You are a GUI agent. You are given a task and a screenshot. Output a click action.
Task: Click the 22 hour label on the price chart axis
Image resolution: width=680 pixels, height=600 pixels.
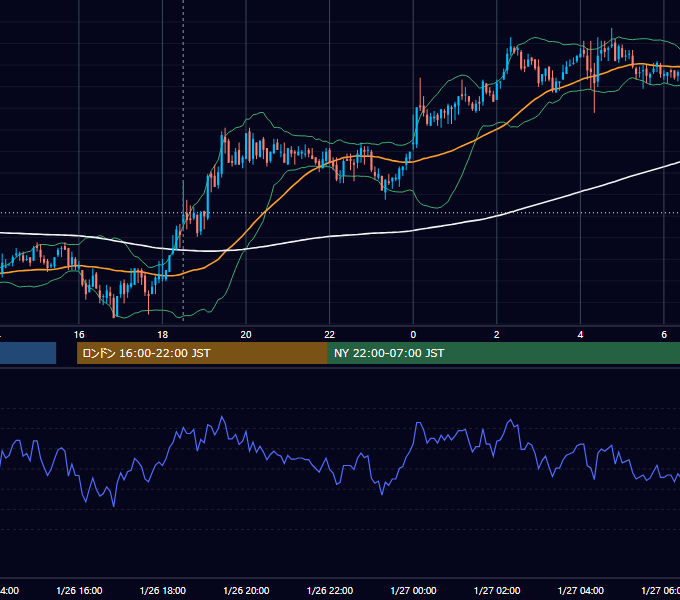330,335
